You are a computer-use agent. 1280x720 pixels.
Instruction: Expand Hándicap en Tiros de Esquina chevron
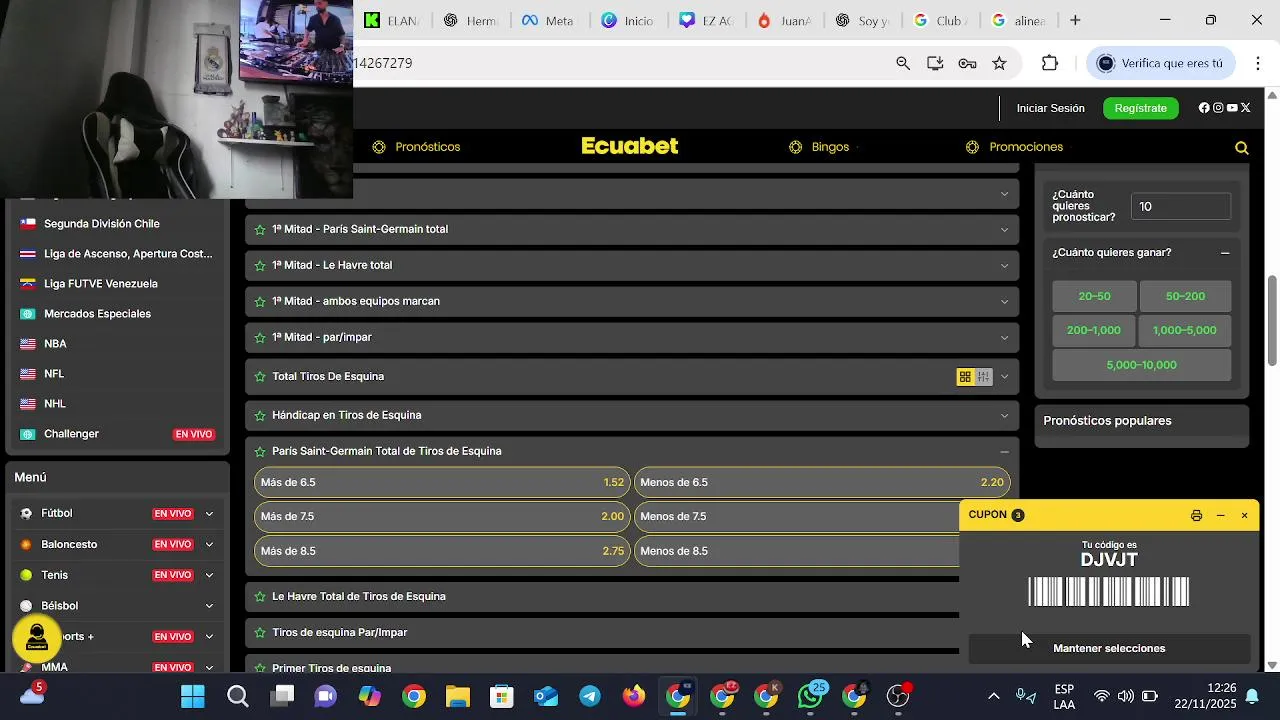(1004, 416)
